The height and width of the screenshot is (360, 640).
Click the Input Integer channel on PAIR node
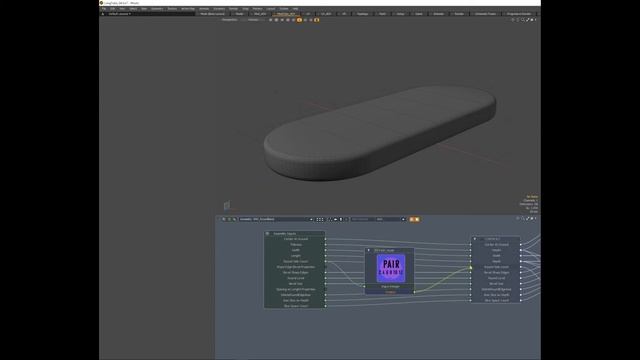point(390,287)
